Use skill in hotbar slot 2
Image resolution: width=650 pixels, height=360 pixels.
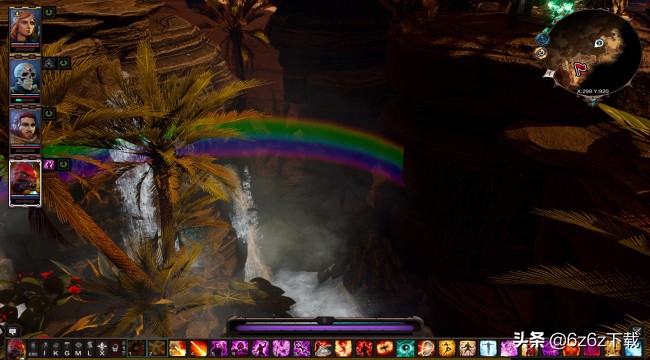pyautogui.click(x=157, y=348)
